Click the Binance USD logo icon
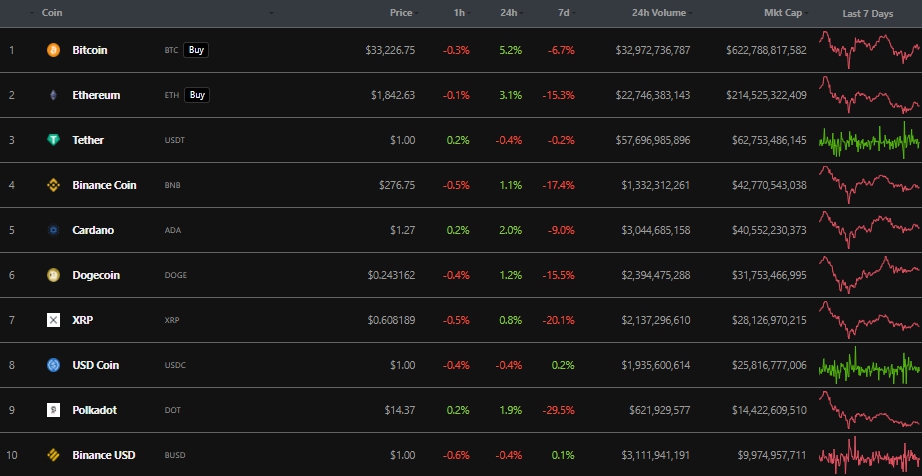Screen dimensions: 922x476 click(x=53, y=455)
